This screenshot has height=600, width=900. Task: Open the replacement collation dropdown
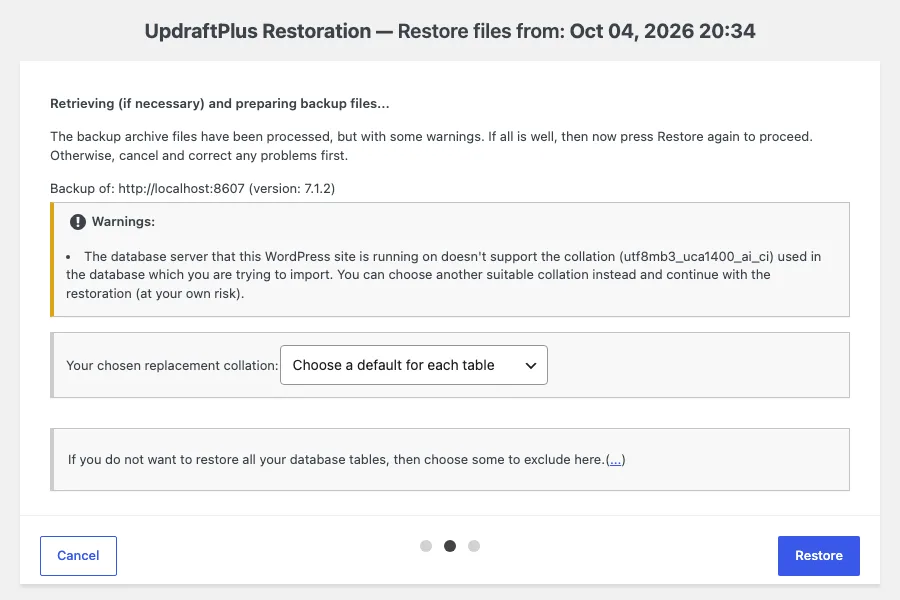click(413, 365)
